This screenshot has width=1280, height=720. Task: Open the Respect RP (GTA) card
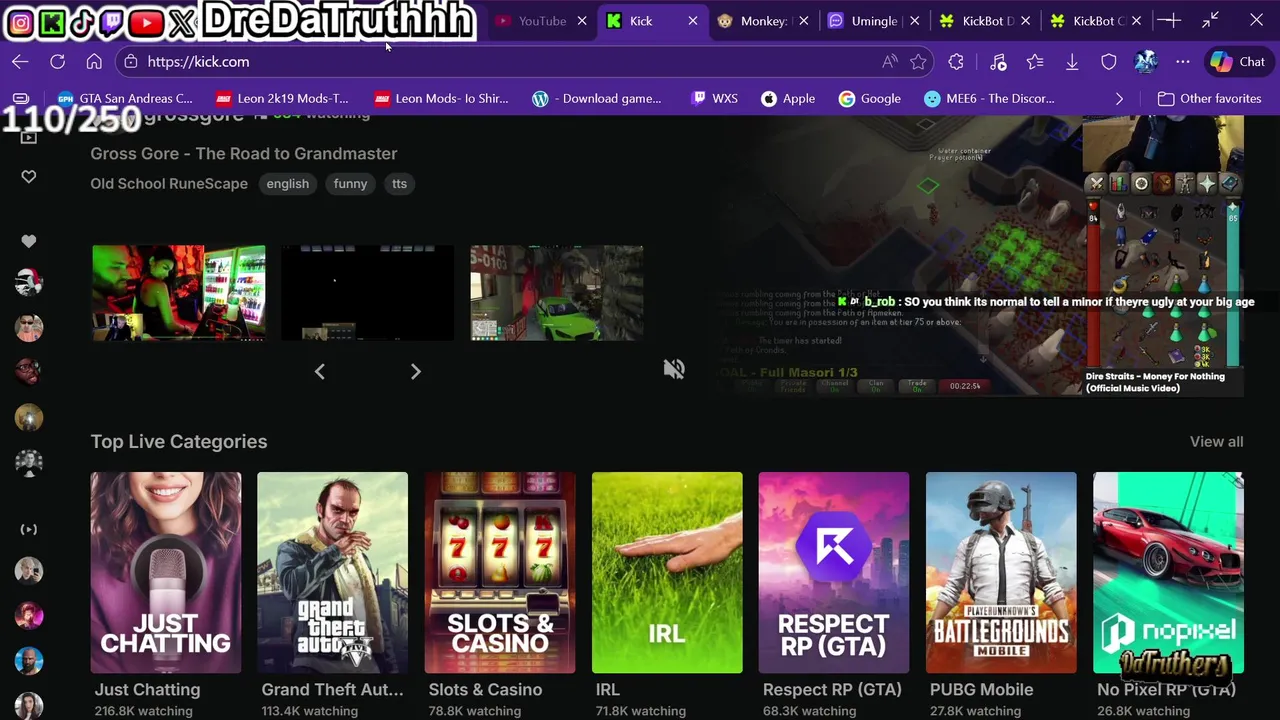click(x=834, y=572)
